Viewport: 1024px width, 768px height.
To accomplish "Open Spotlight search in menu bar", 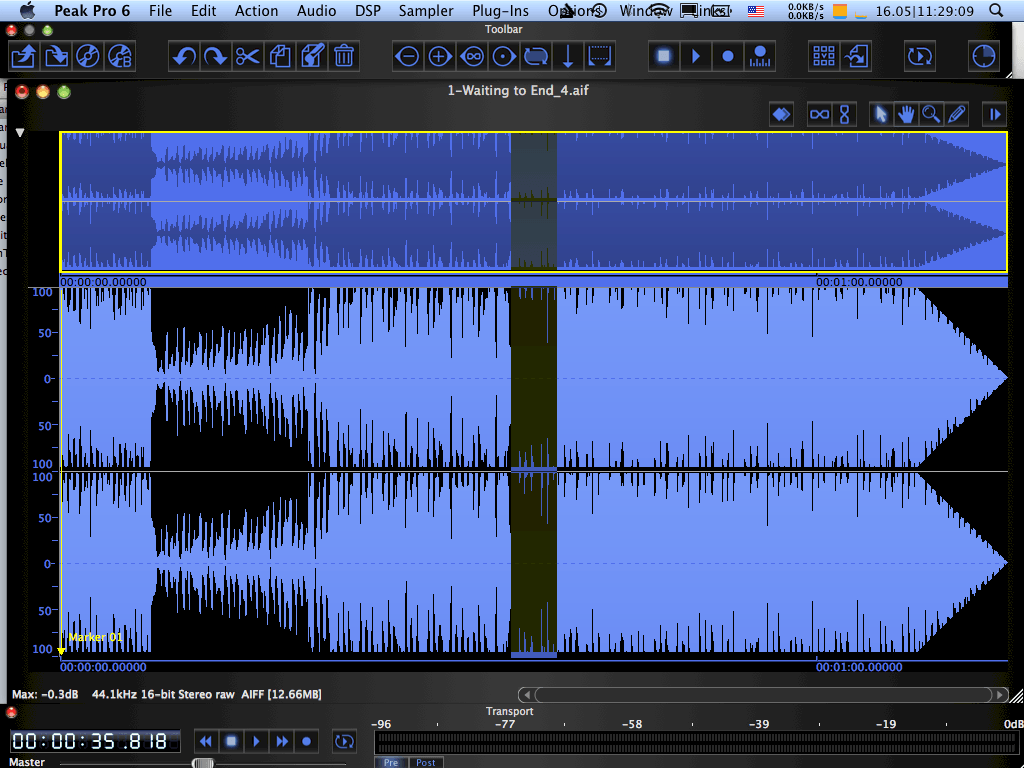I will click(996, 10).
